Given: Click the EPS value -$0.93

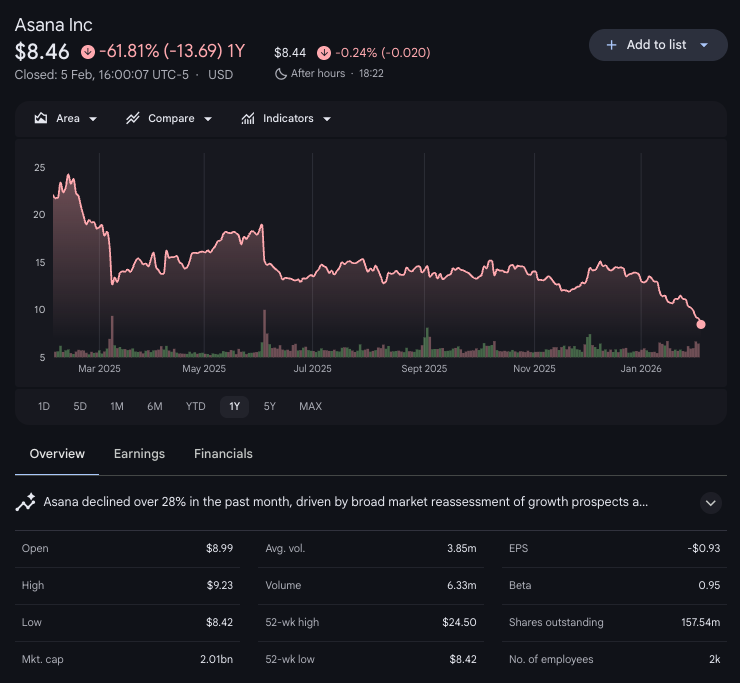Looking at the screenshot, I should click(x=704, y=548).
